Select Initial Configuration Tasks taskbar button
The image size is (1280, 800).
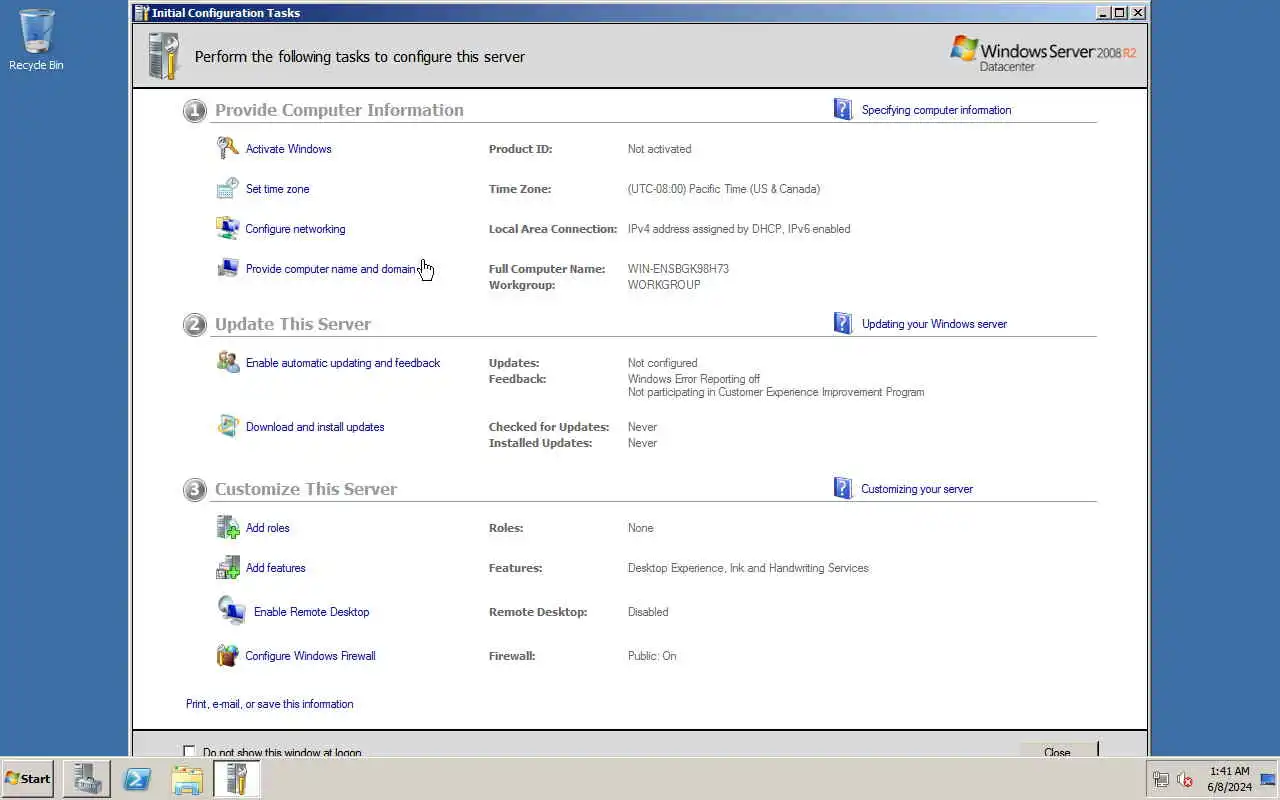(x=237, y=779)
